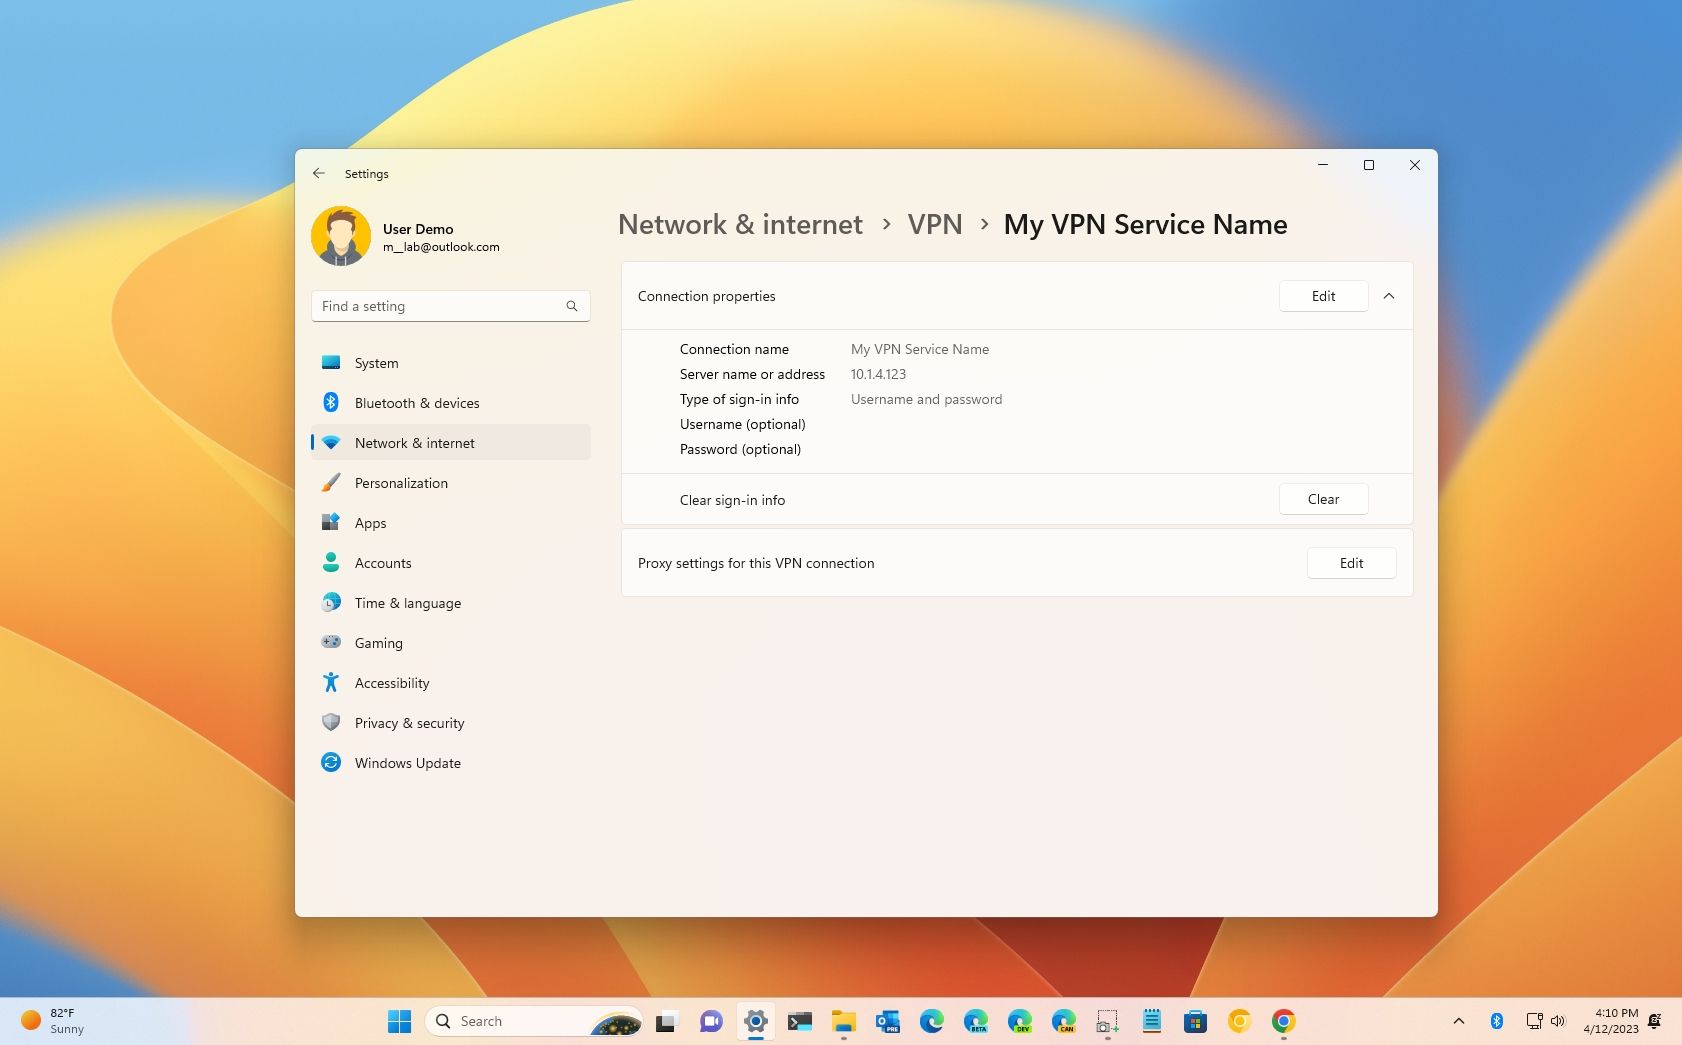Open Microsoft Store from taskbar
This screenshot has height=1045, width=1682.
[x=1196, y=1021]
